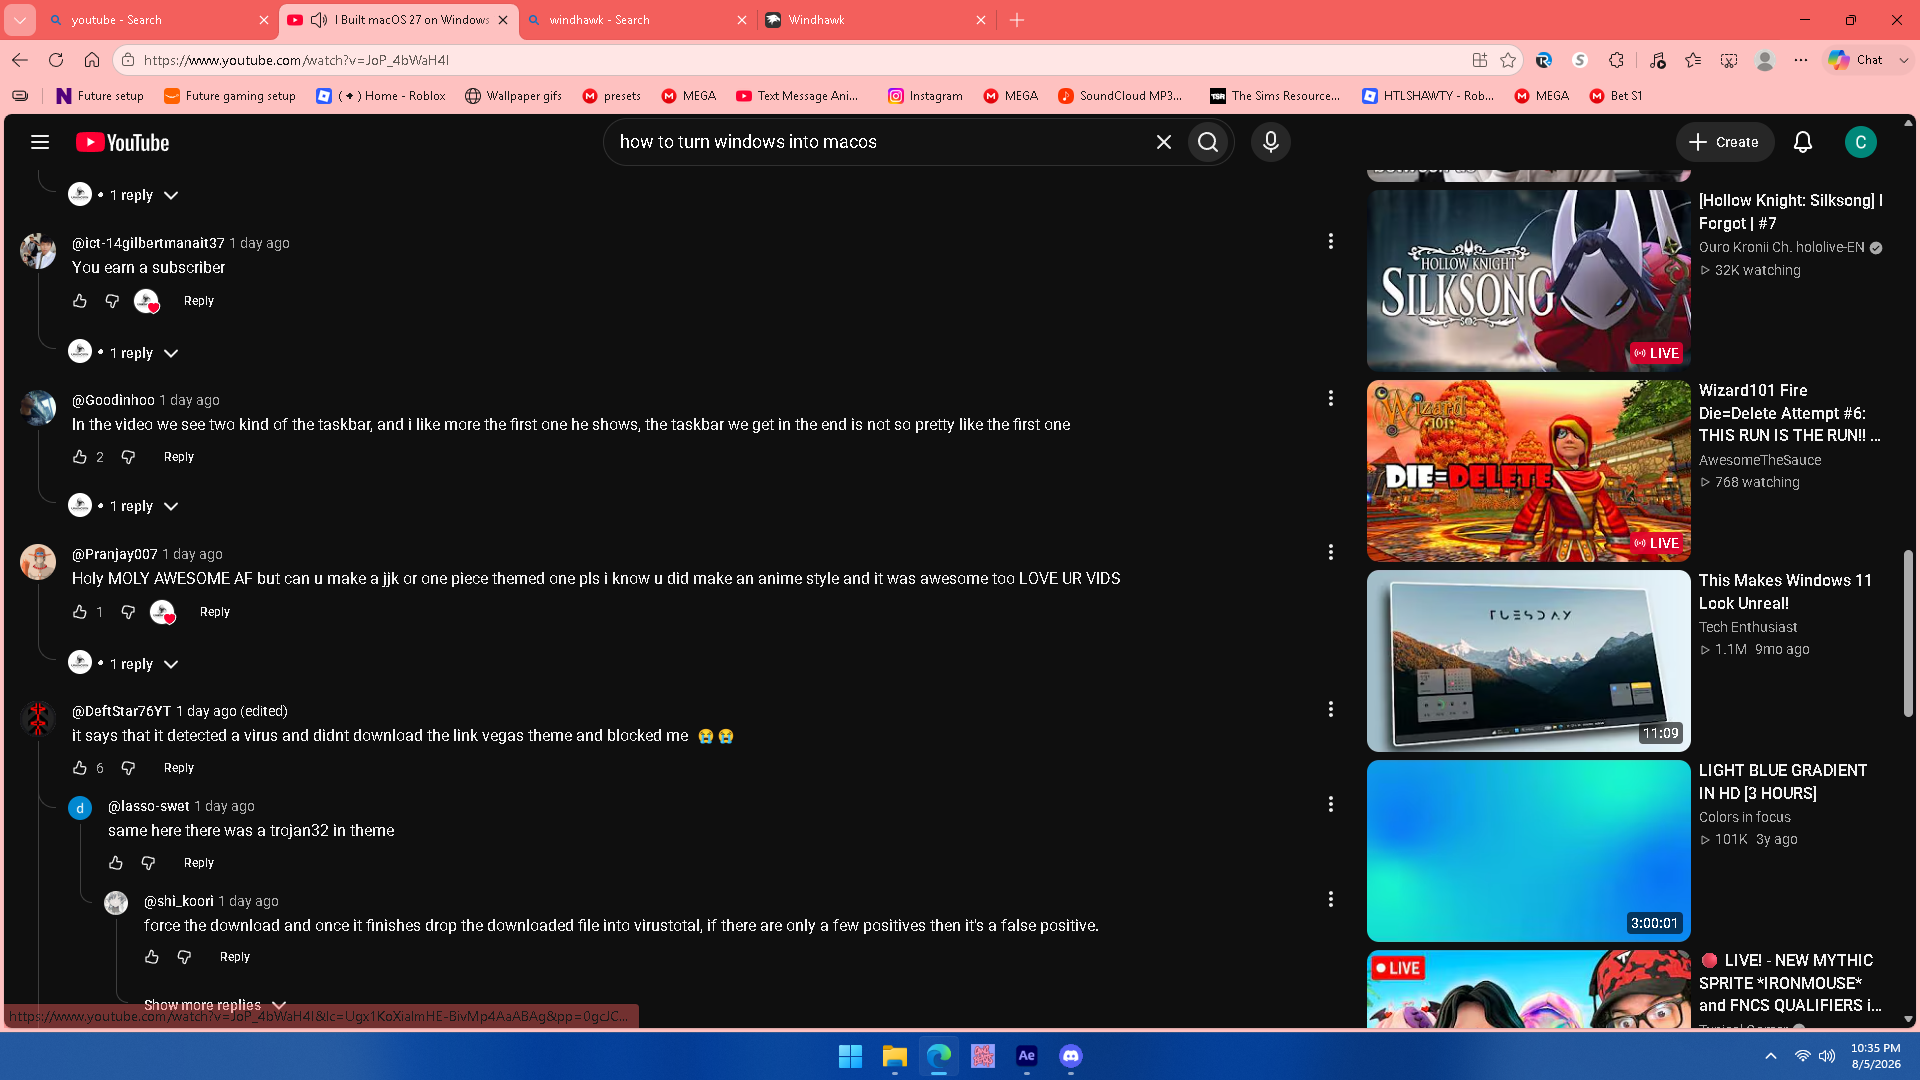The image size is (1920, 1080).
Task: Open action menu for @Goodinhoo comment
Action: pyautogui.click(x=1330, y=398)
